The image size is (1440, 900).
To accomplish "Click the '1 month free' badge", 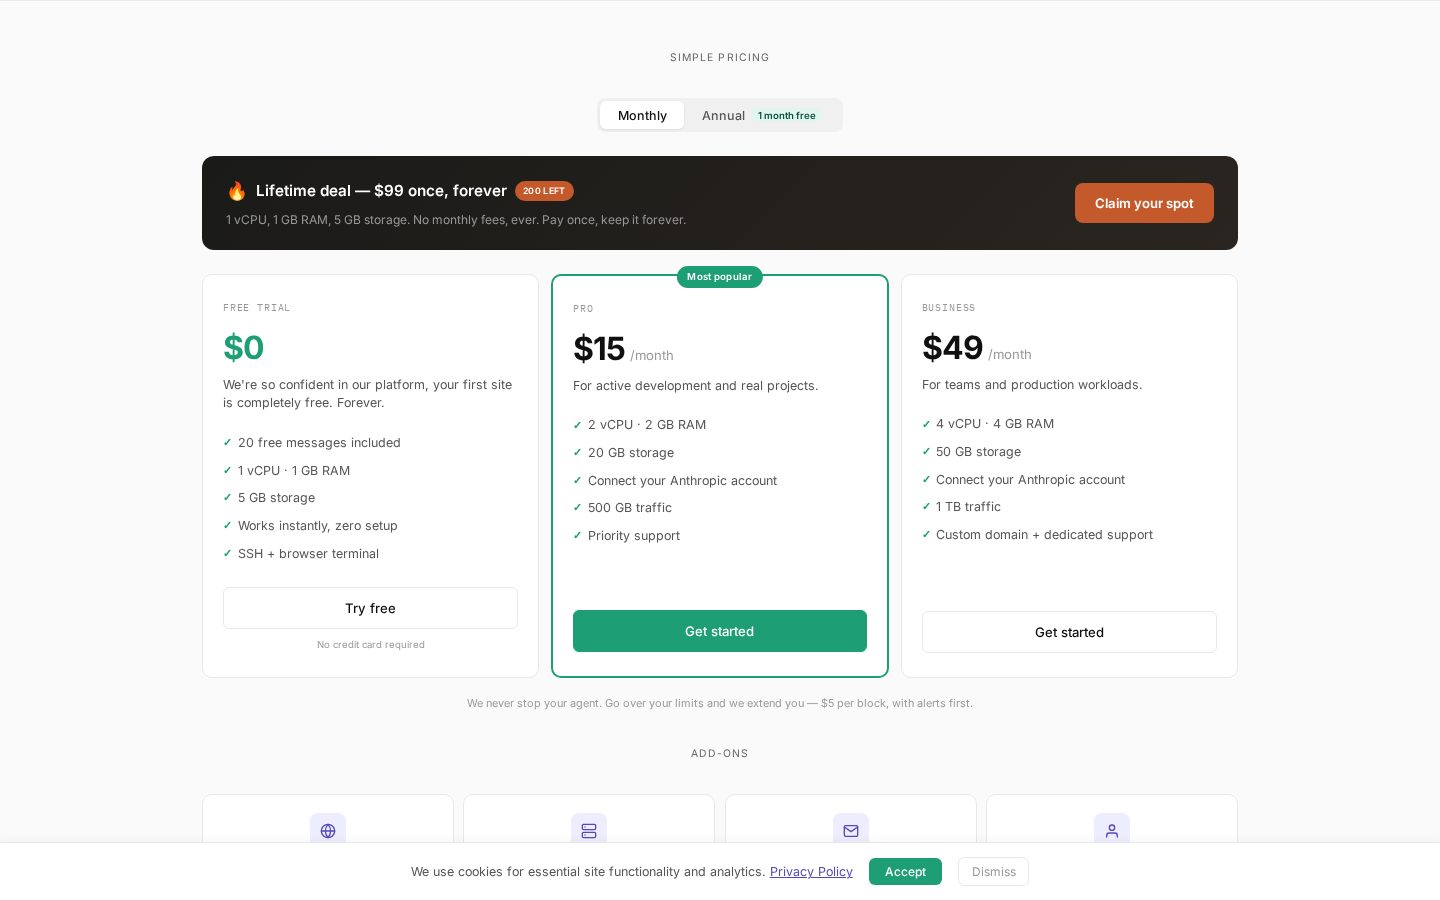I will coord(787,115).
